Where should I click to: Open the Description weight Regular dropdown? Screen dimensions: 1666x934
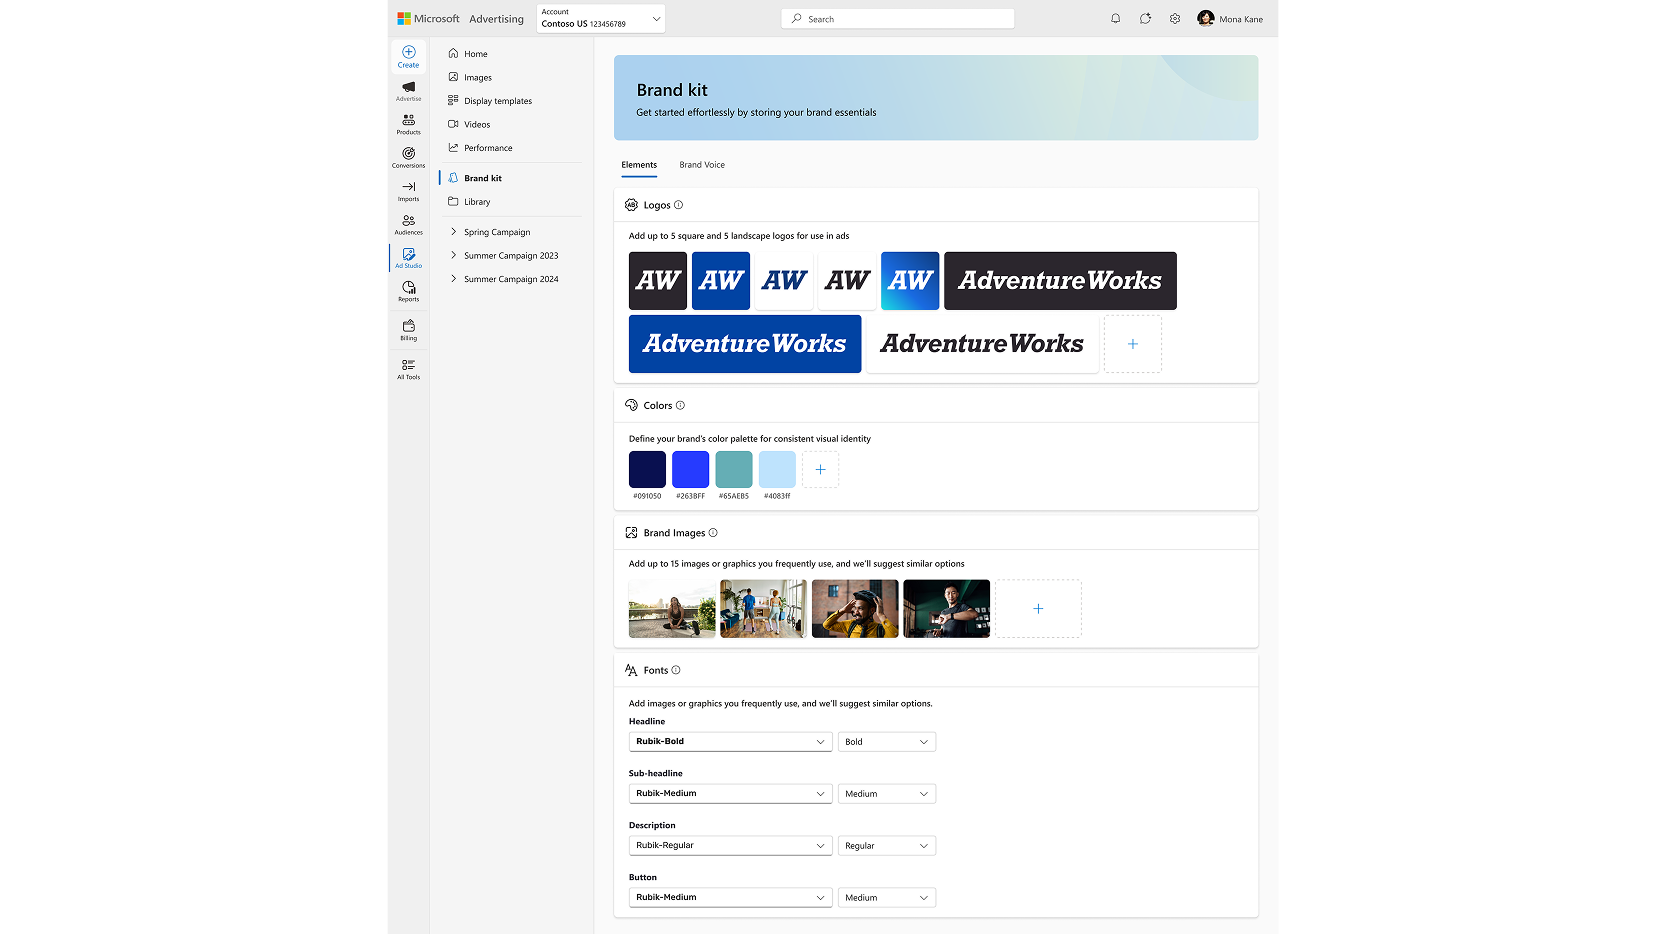tap(886, 846)
